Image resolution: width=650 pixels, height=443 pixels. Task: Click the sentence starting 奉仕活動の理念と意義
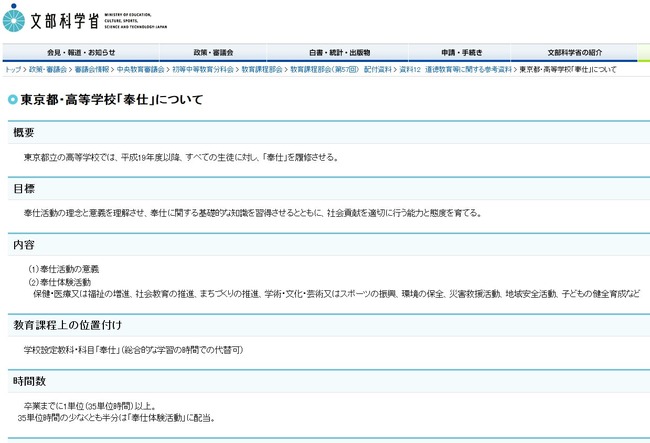253,213
